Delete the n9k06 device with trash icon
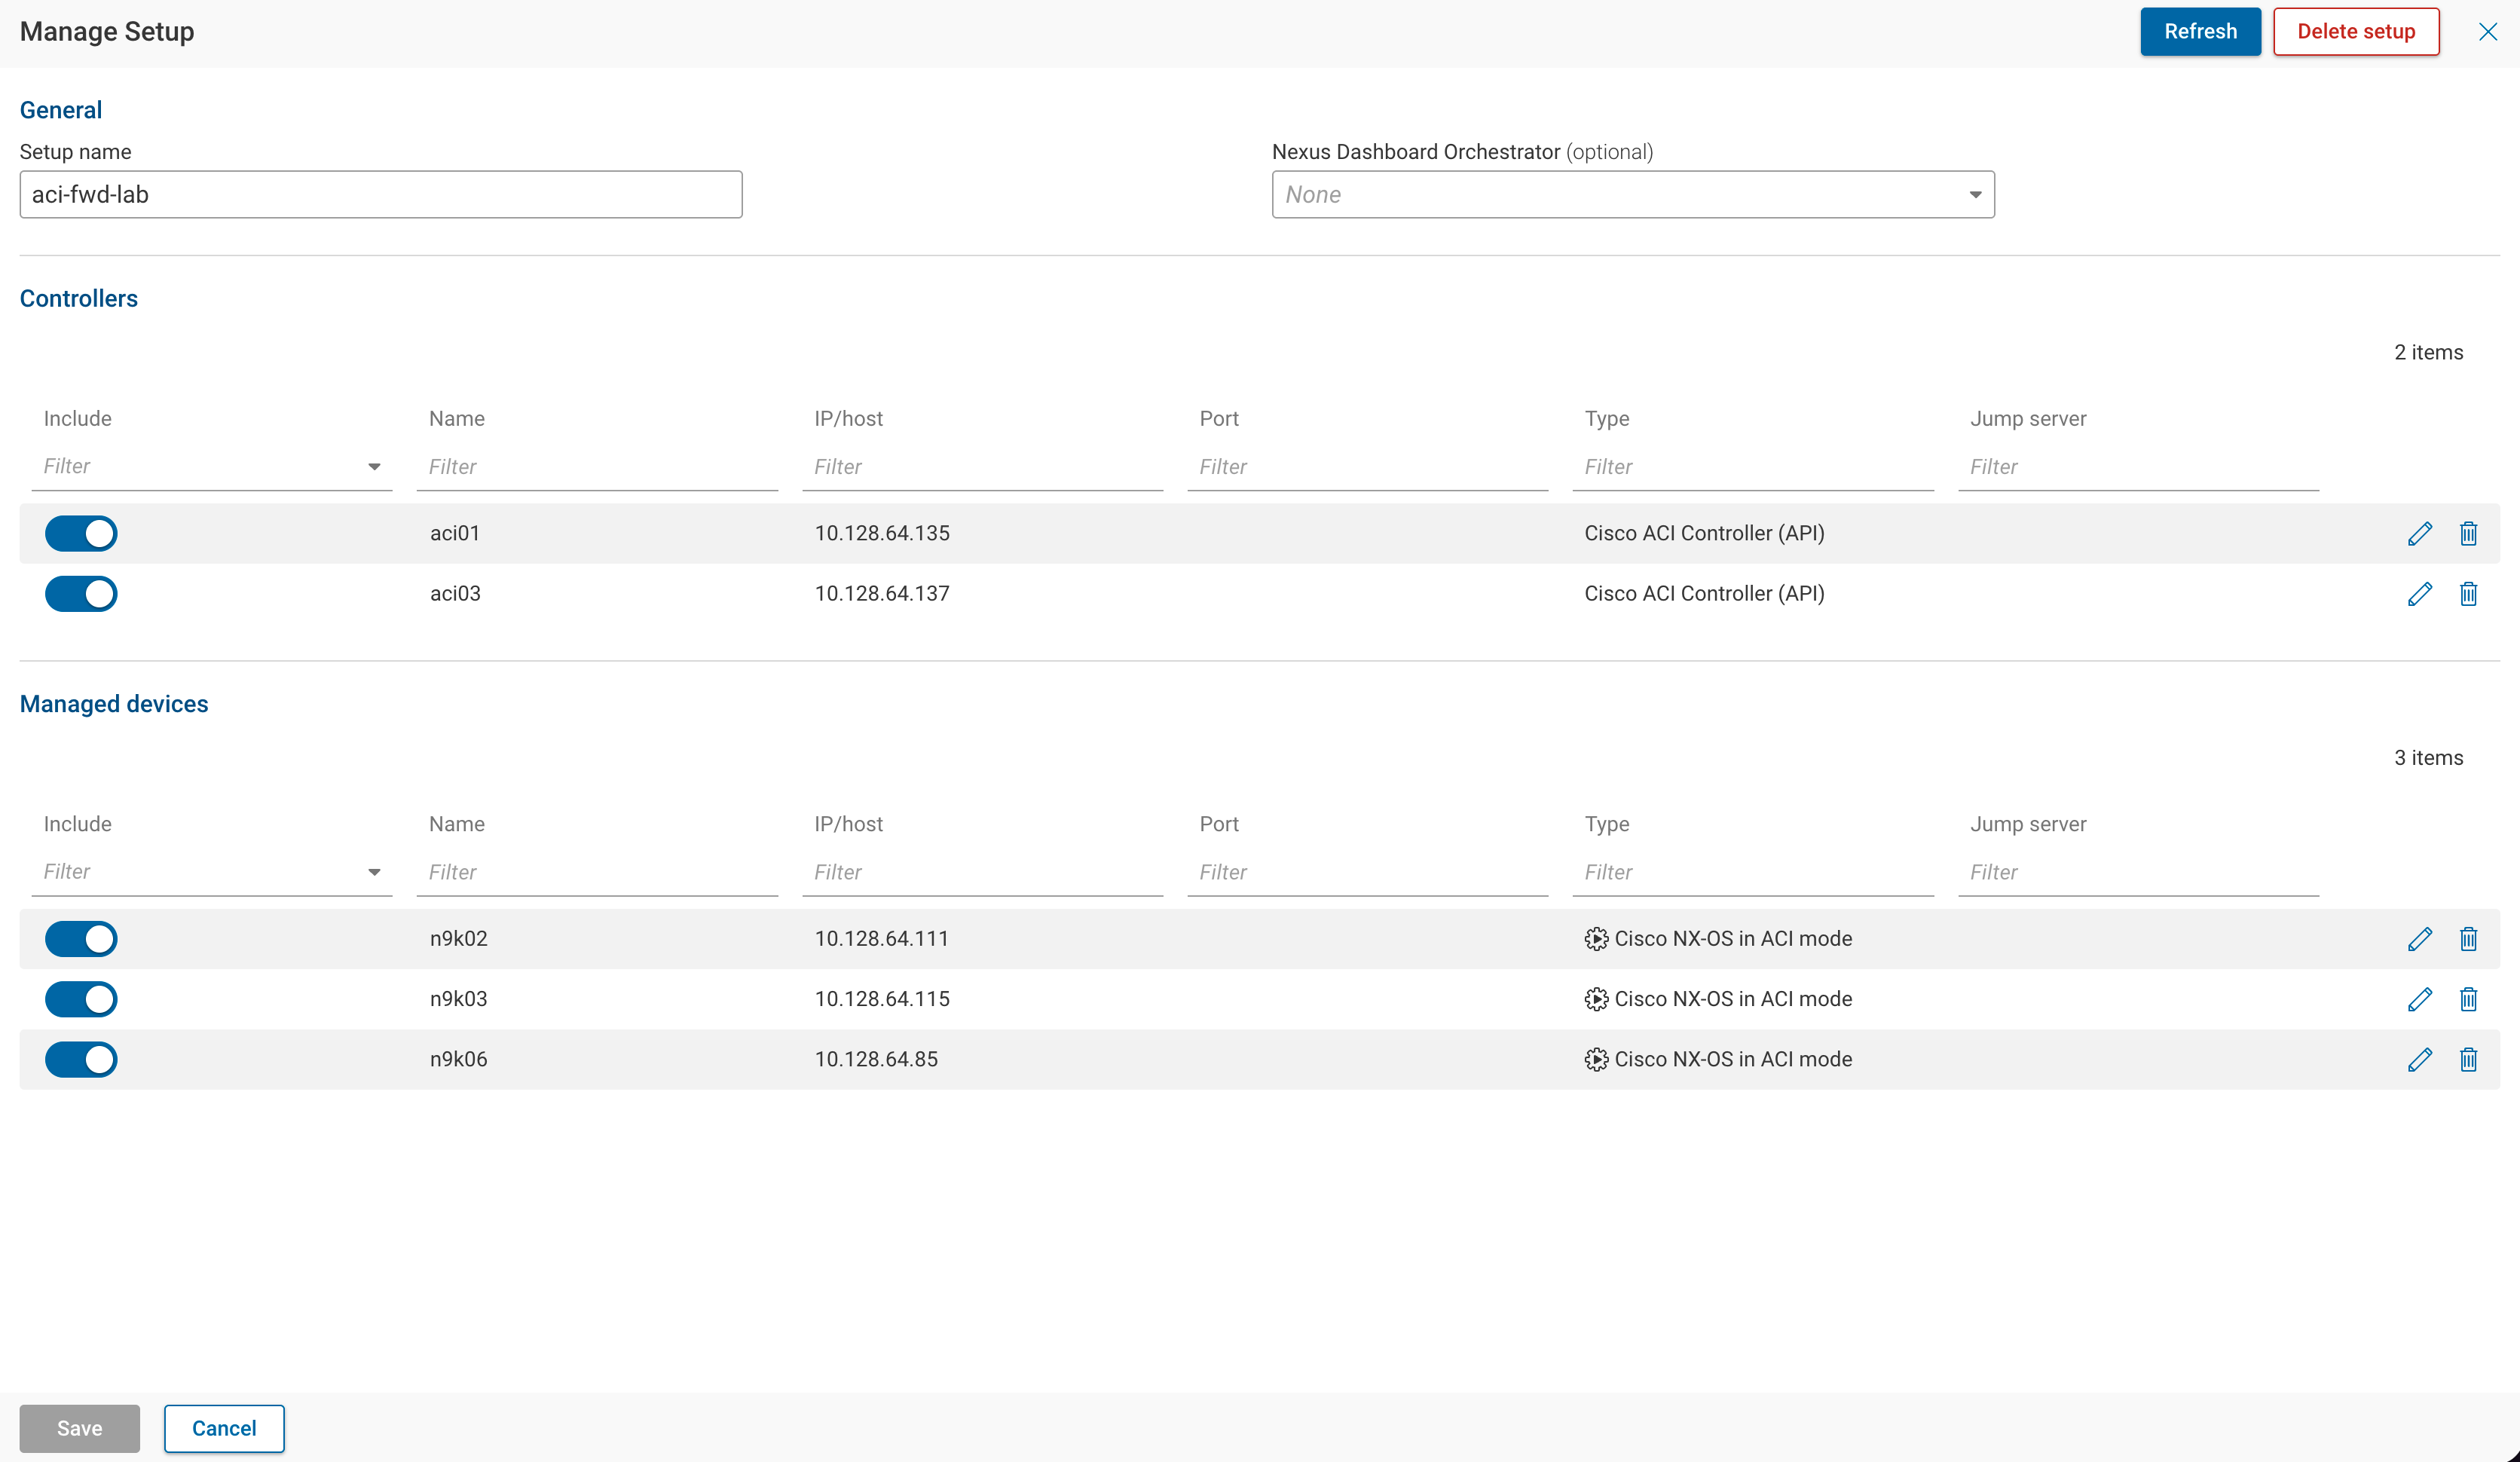 click(x=2468, y=1059)
